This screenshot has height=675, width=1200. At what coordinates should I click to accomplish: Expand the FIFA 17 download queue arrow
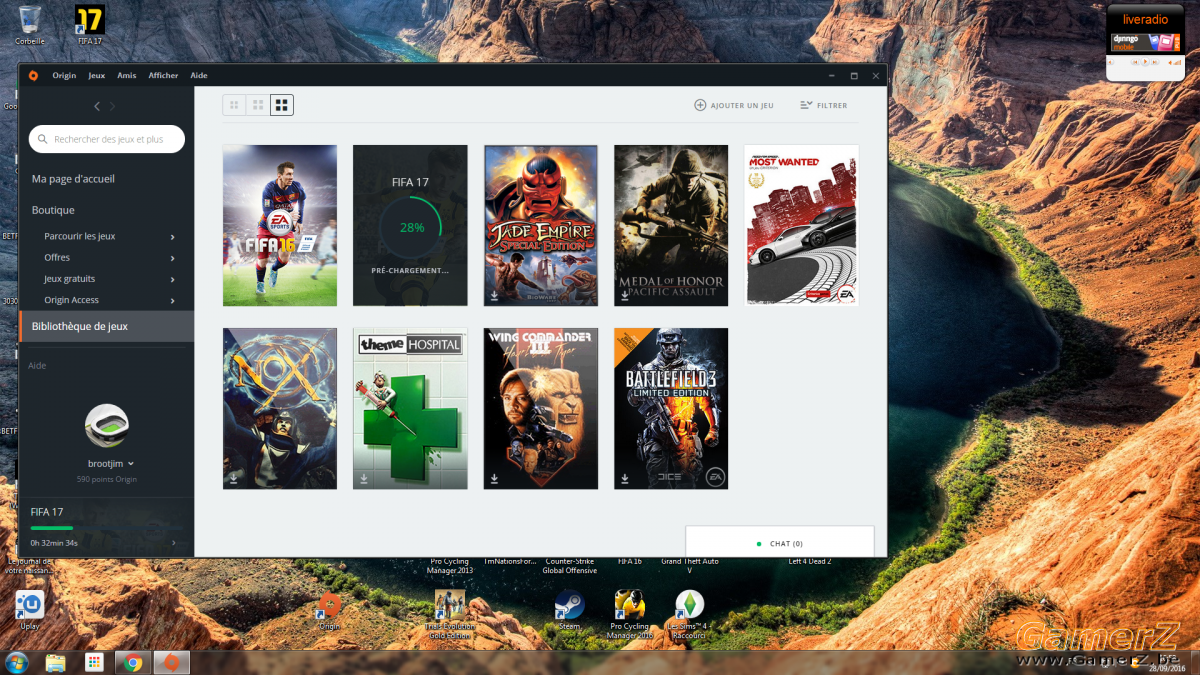[x=174, y=543]
